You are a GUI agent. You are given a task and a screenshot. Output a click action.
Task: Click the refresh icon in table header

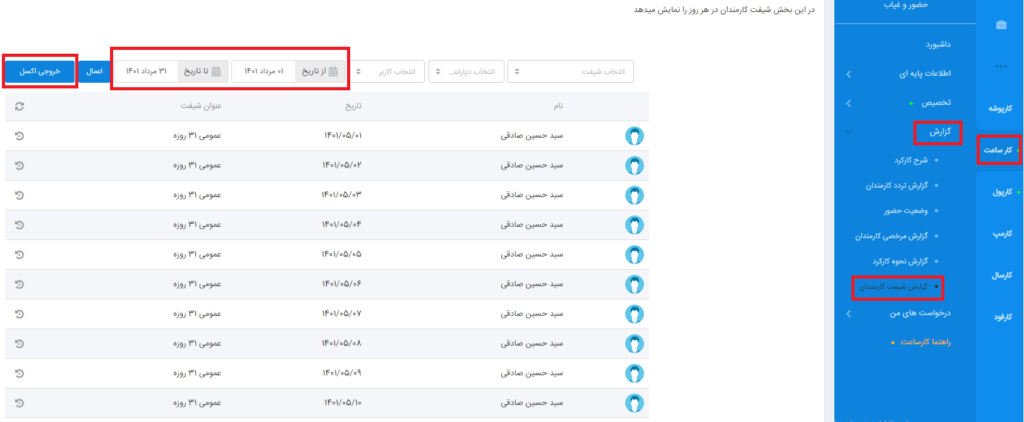point(21,105)
